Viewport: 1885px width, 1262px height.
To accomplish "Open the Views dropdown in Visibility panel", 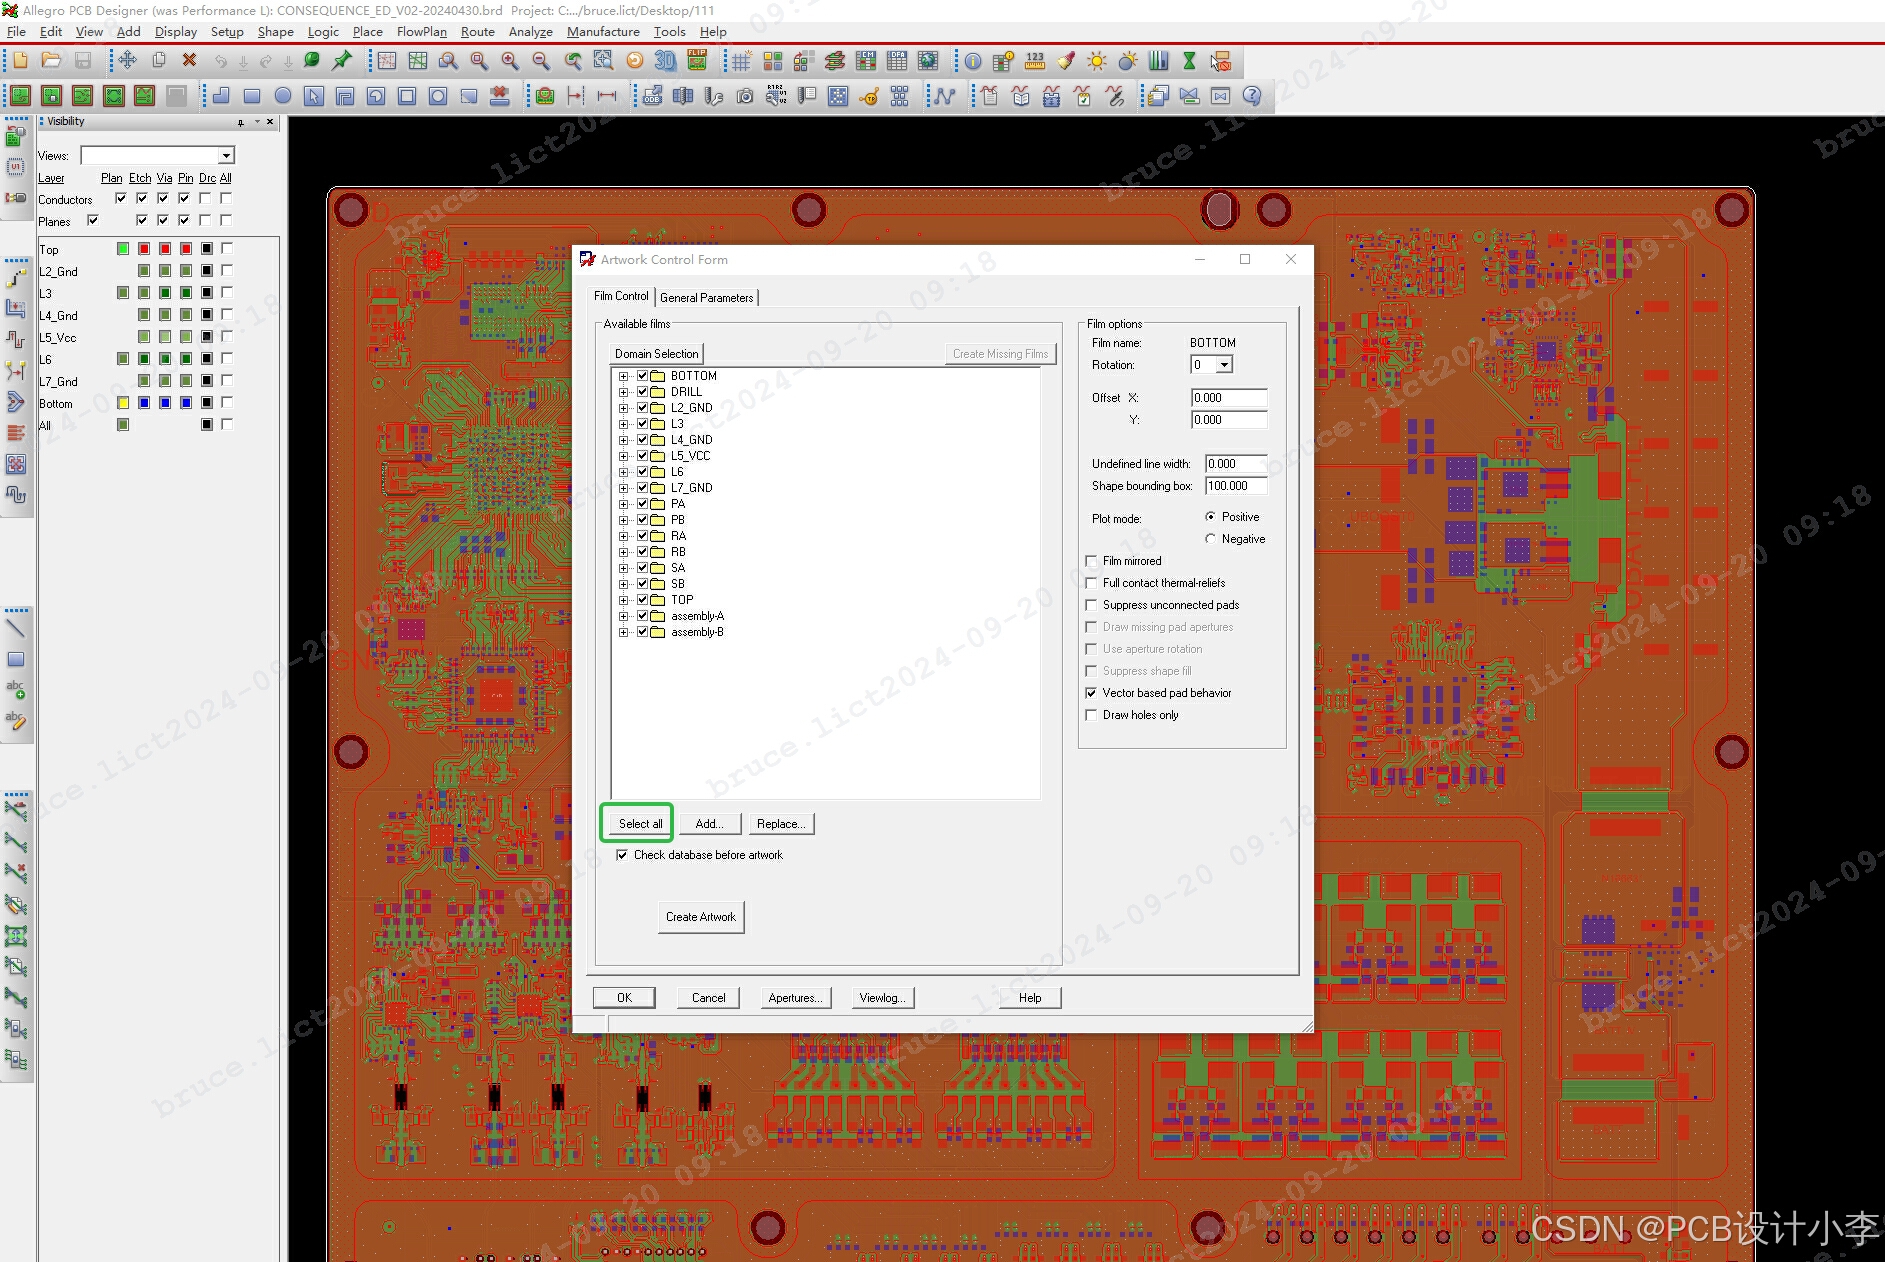I will 227,156.
